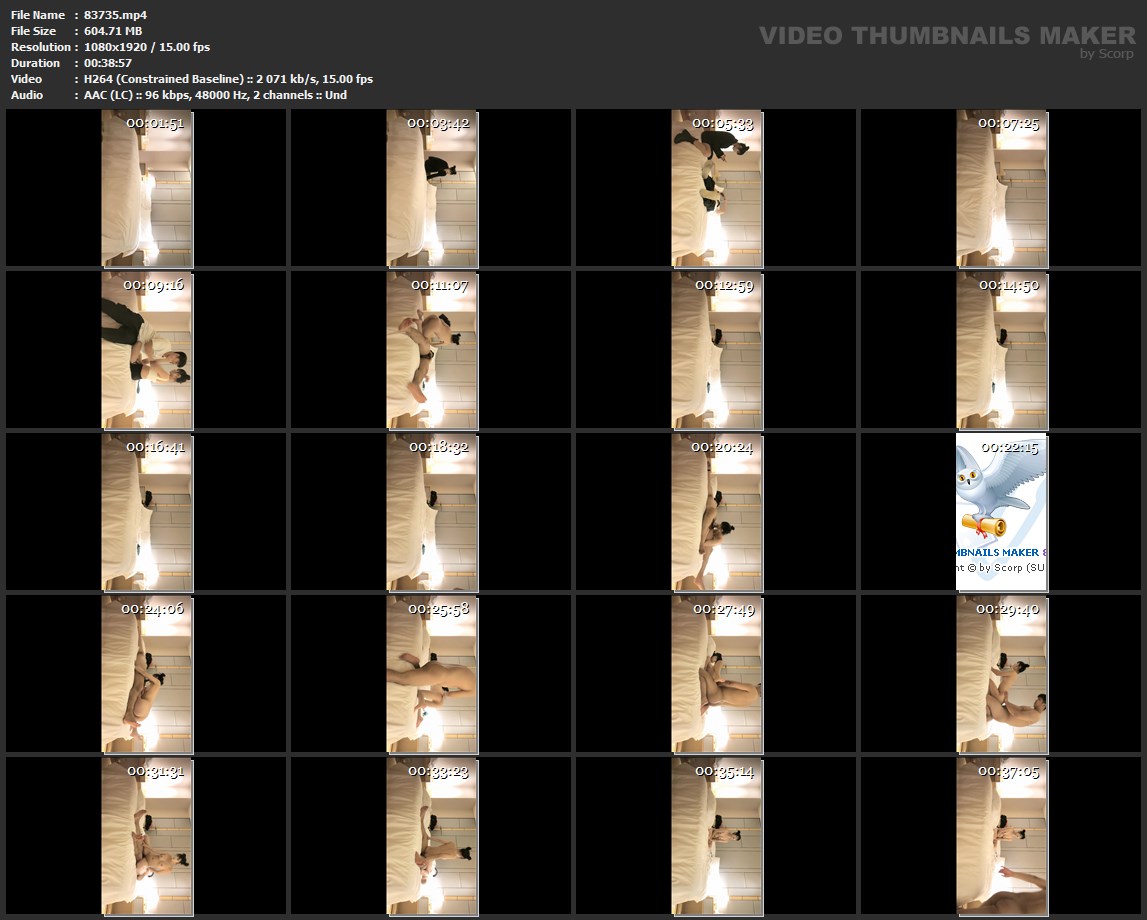Pick the thumbnail stamped 00:09:16
The height and width of the screenshot is (920, 1147).
click(x=146, y=350)
